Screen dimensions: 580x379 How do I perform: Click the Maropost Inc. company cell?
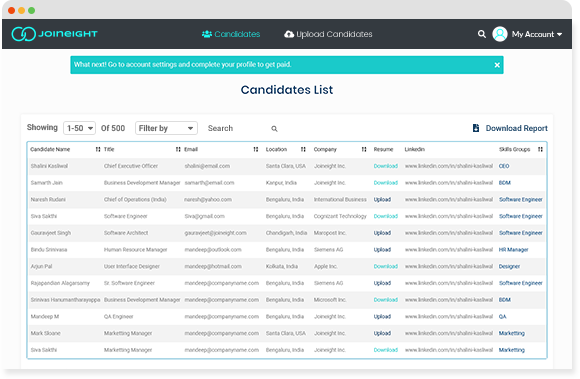tap(330, 233)
